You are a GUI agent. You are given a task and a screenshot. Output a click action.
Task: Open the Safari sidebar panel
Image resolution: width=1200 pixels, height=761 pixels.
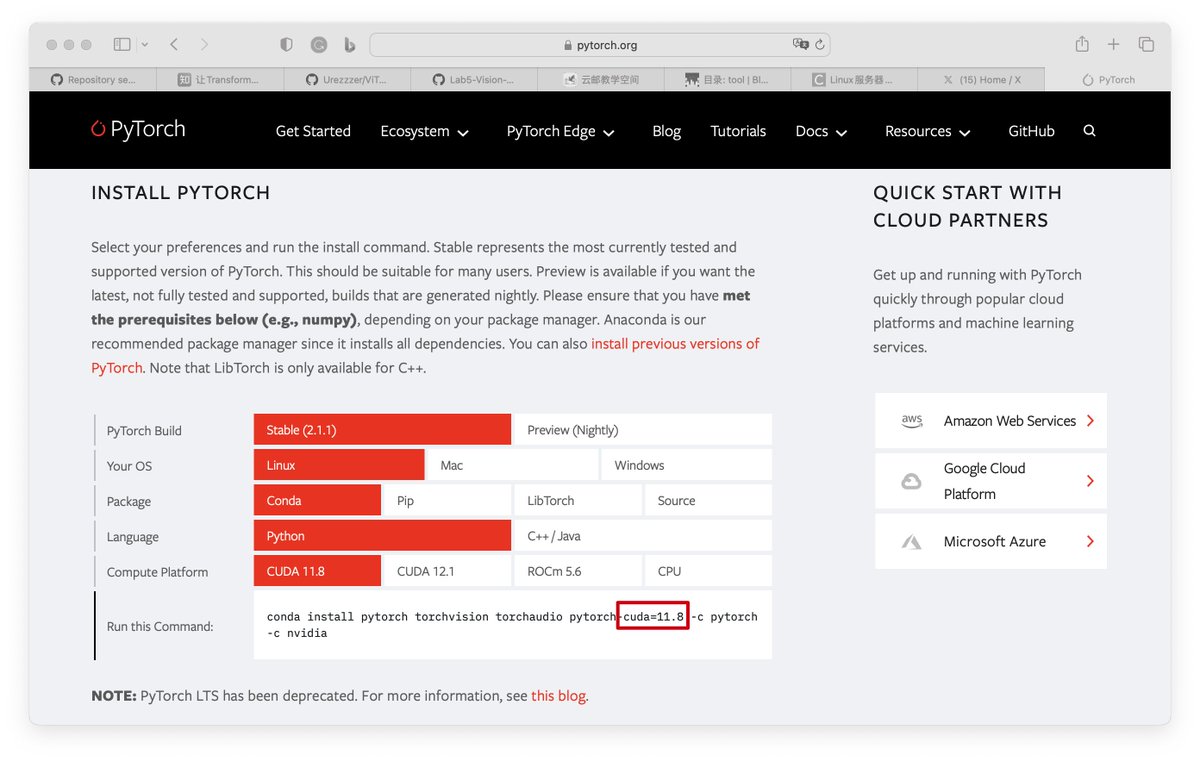click(122, 45)
